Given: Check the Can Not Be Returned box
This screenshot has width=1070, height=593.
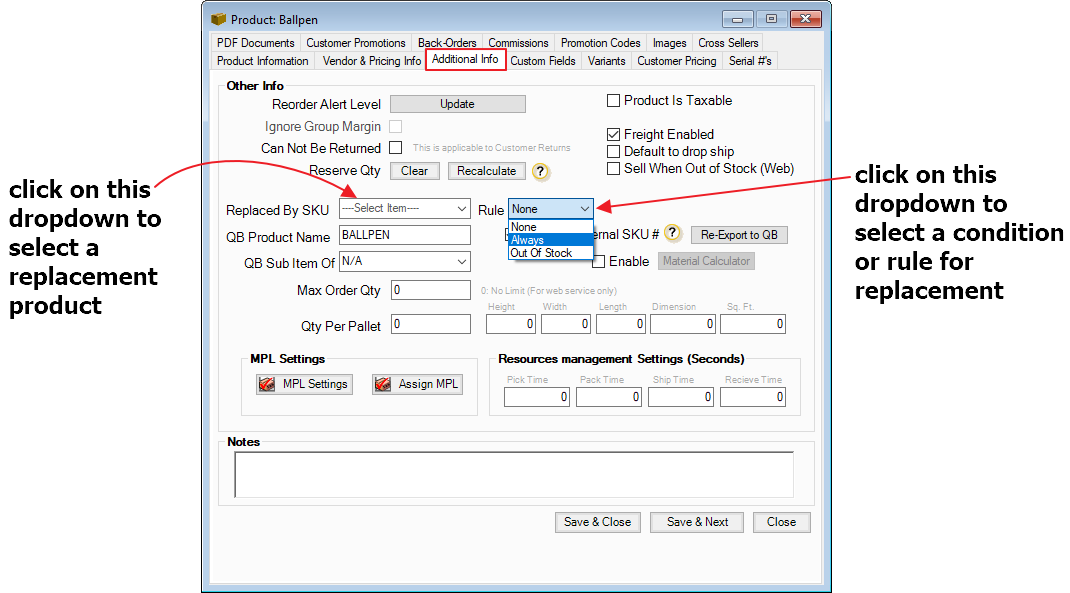Looking at the screenshot, I should click(x=395, y=148).
